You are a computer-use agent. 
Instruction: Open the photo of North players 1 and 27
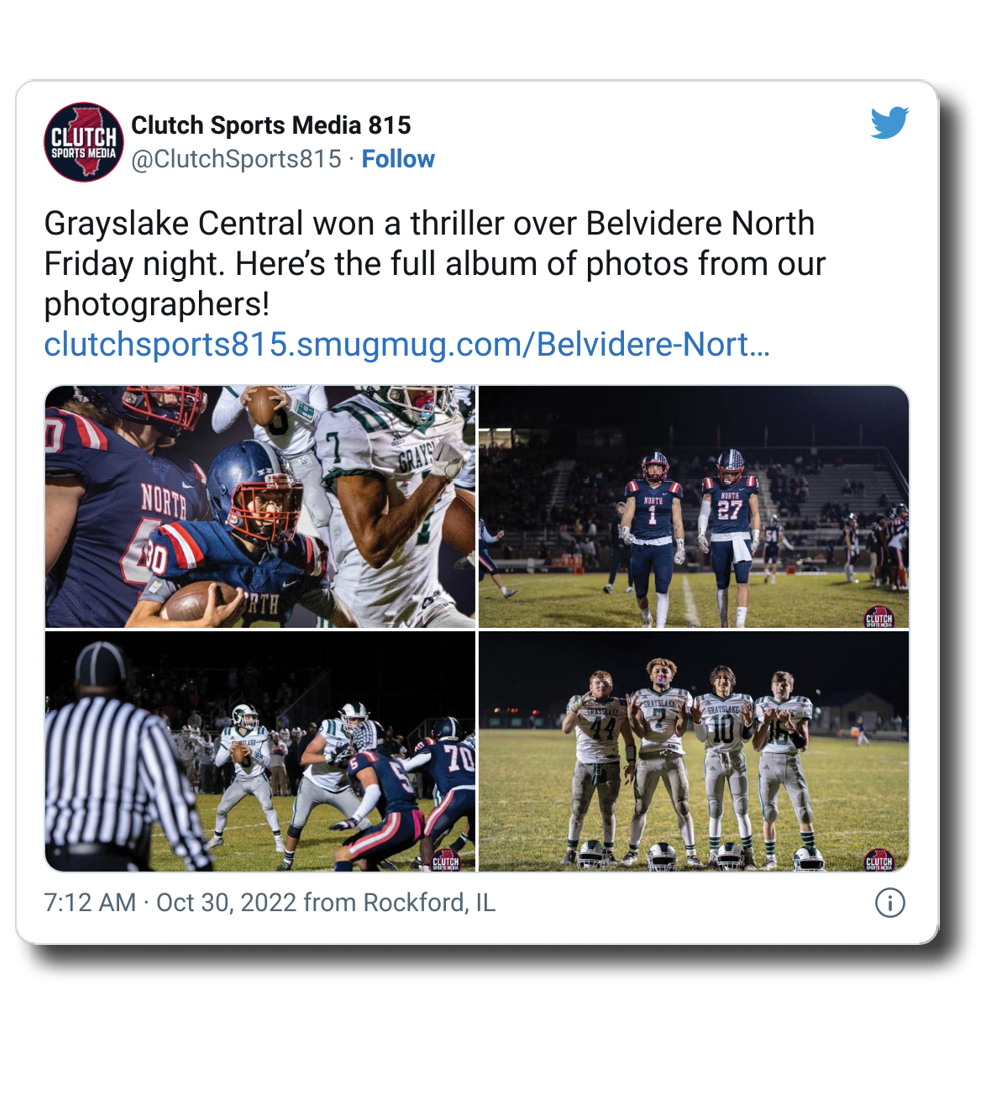[694, 506]
